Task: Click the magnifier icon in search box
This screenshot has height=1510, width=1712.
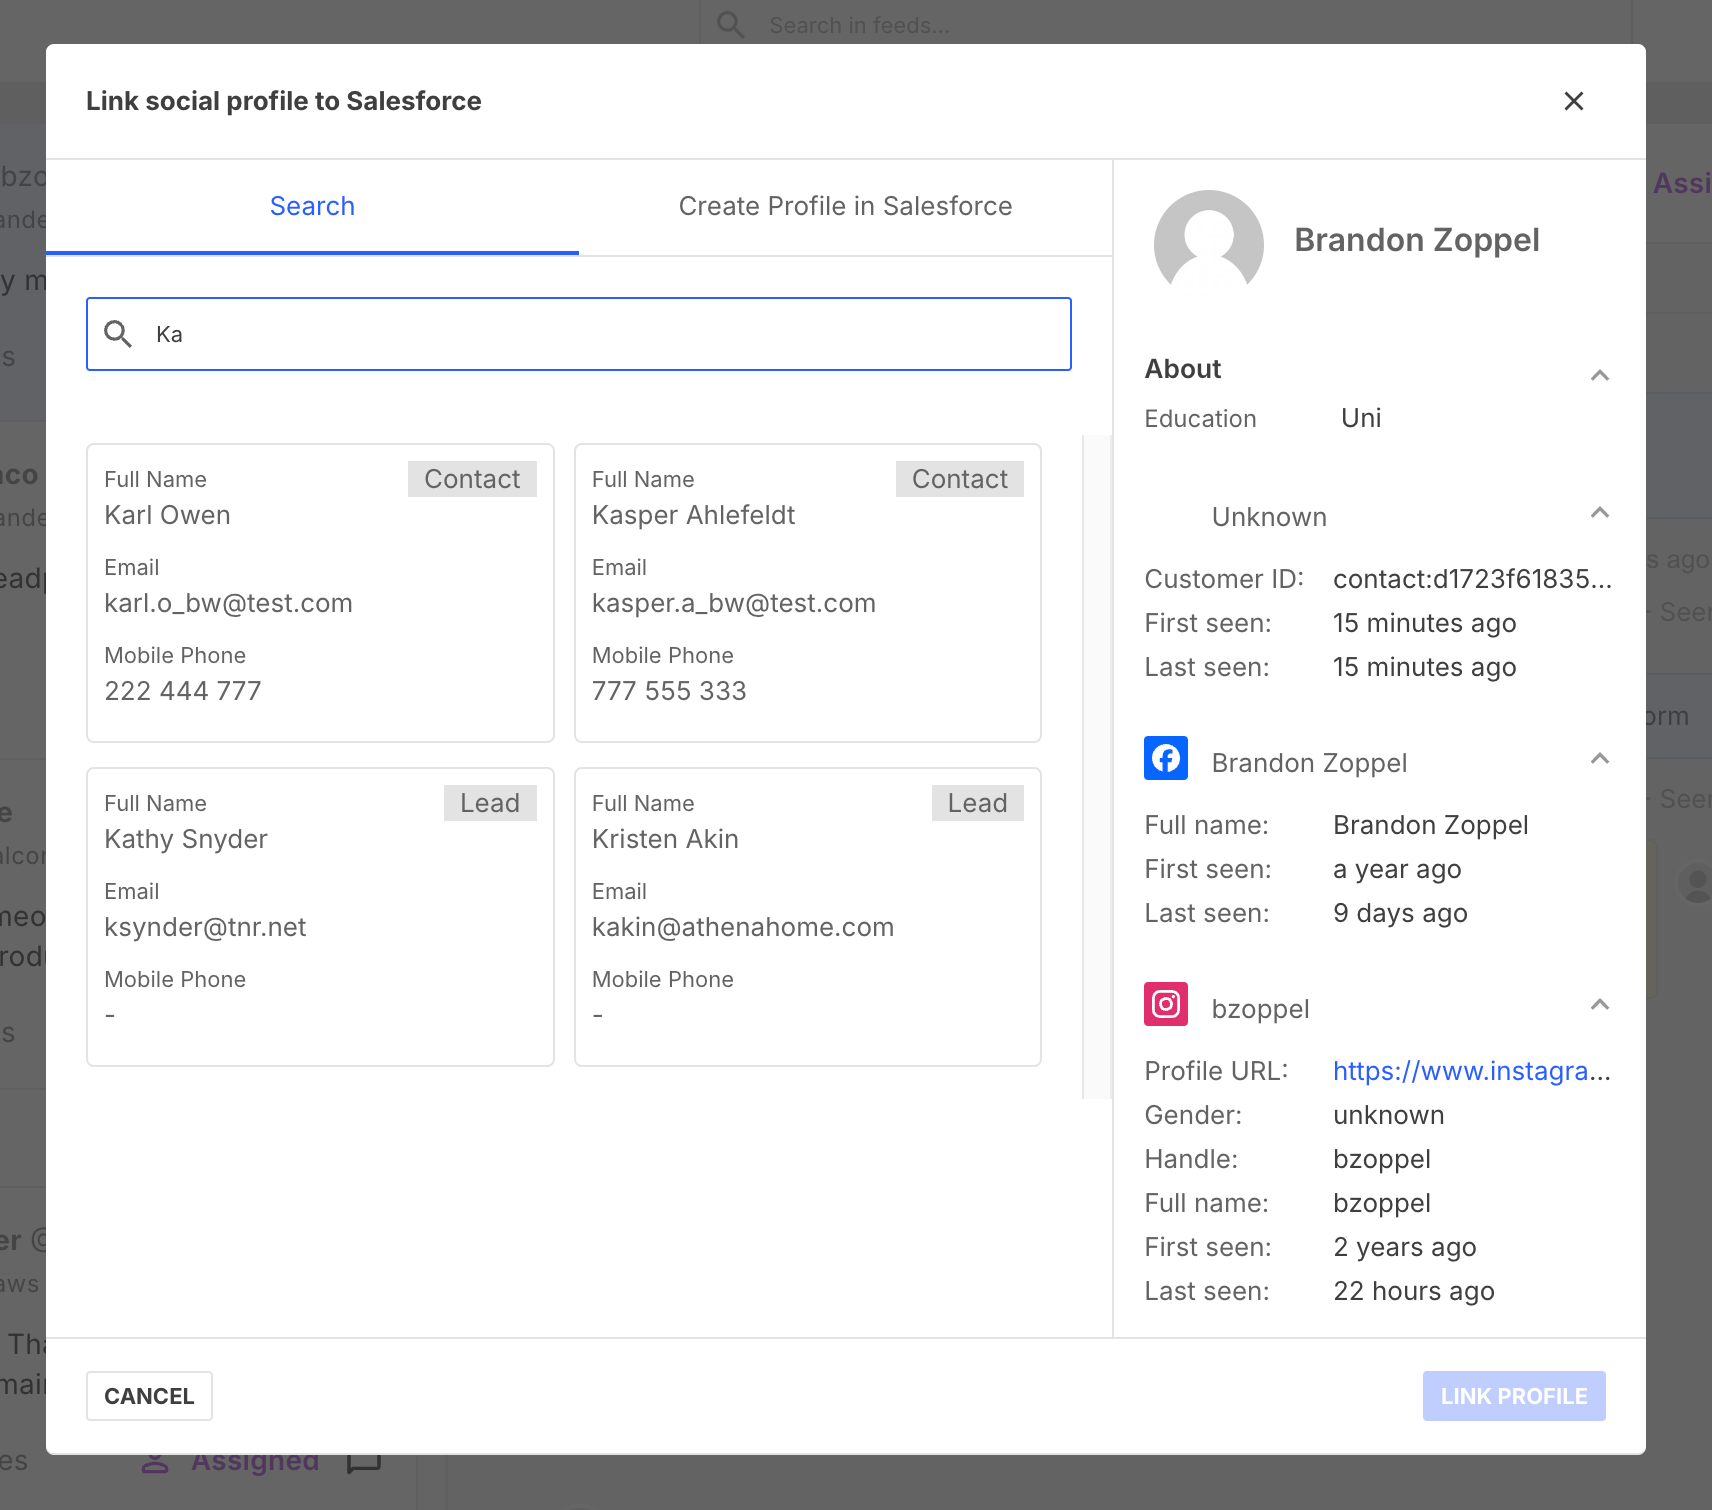Action: click(x=118, y=334)
